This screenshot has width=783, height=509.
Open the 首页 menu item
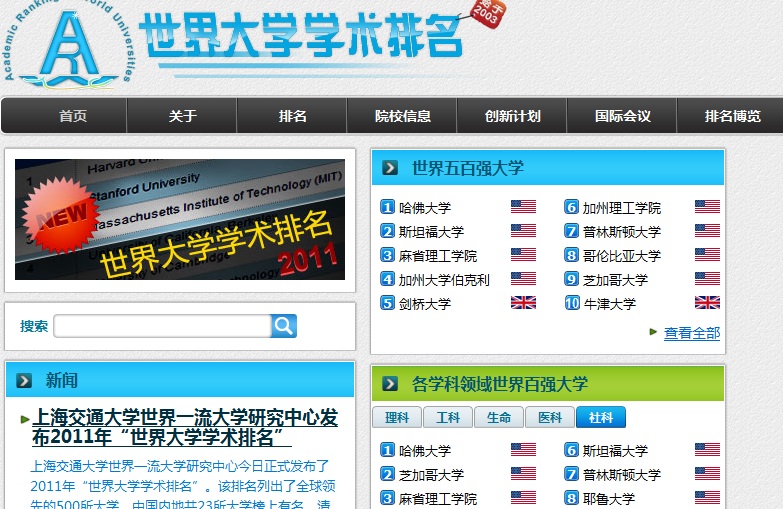pyautogui.click(x=72, y=116)
